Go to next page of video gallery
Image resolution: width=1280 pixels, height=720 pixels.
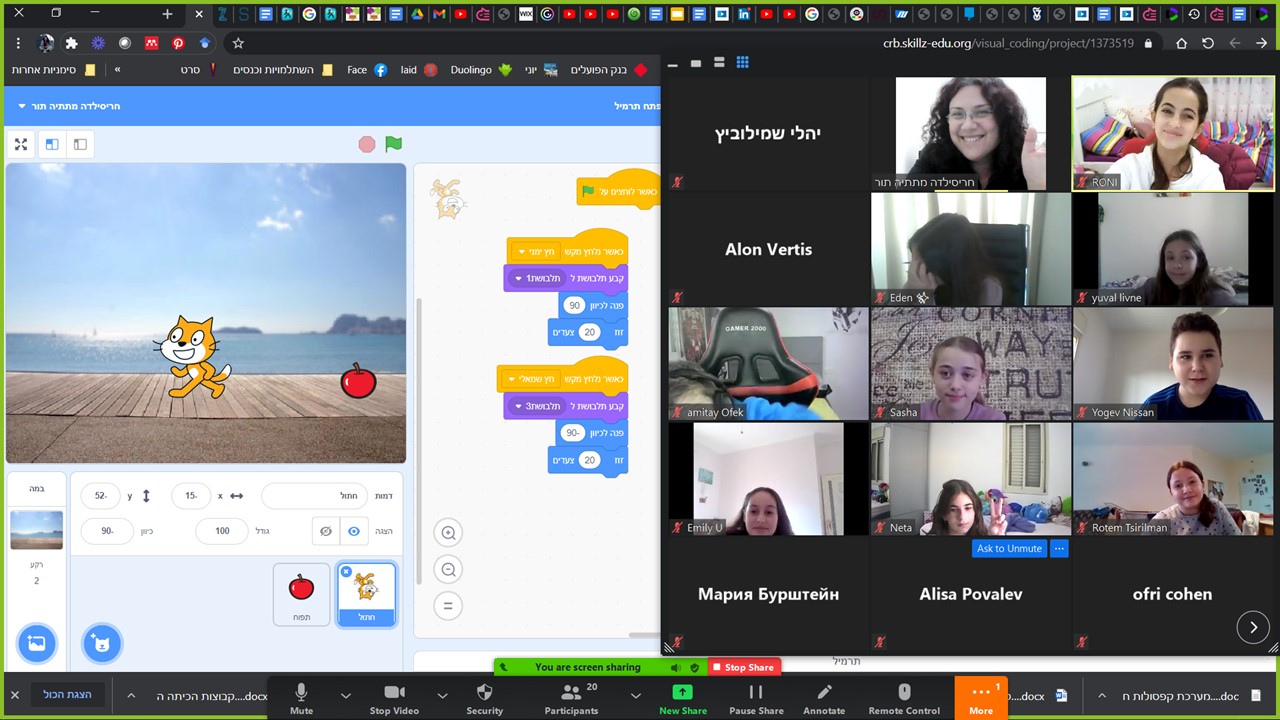tap(1253, 627)
